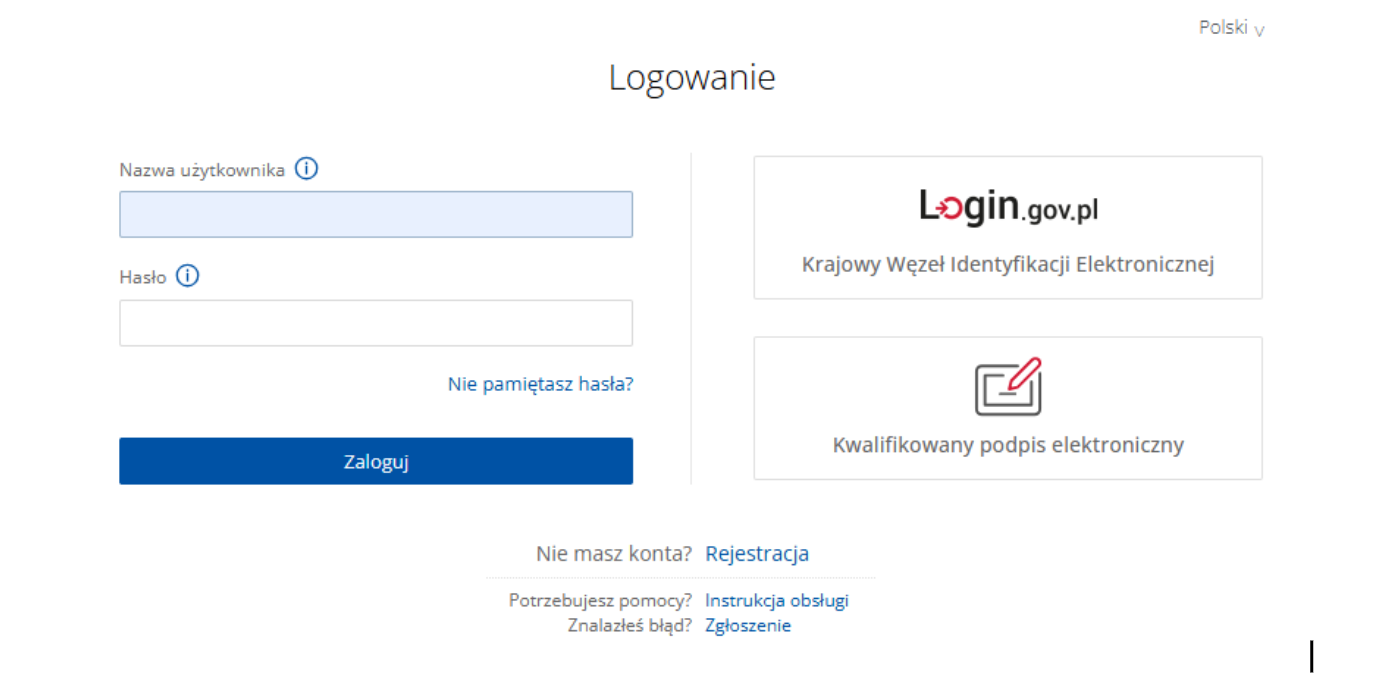
Task: Open the Nie pamiętasz hasła? link
Action: tap(540, 384)
